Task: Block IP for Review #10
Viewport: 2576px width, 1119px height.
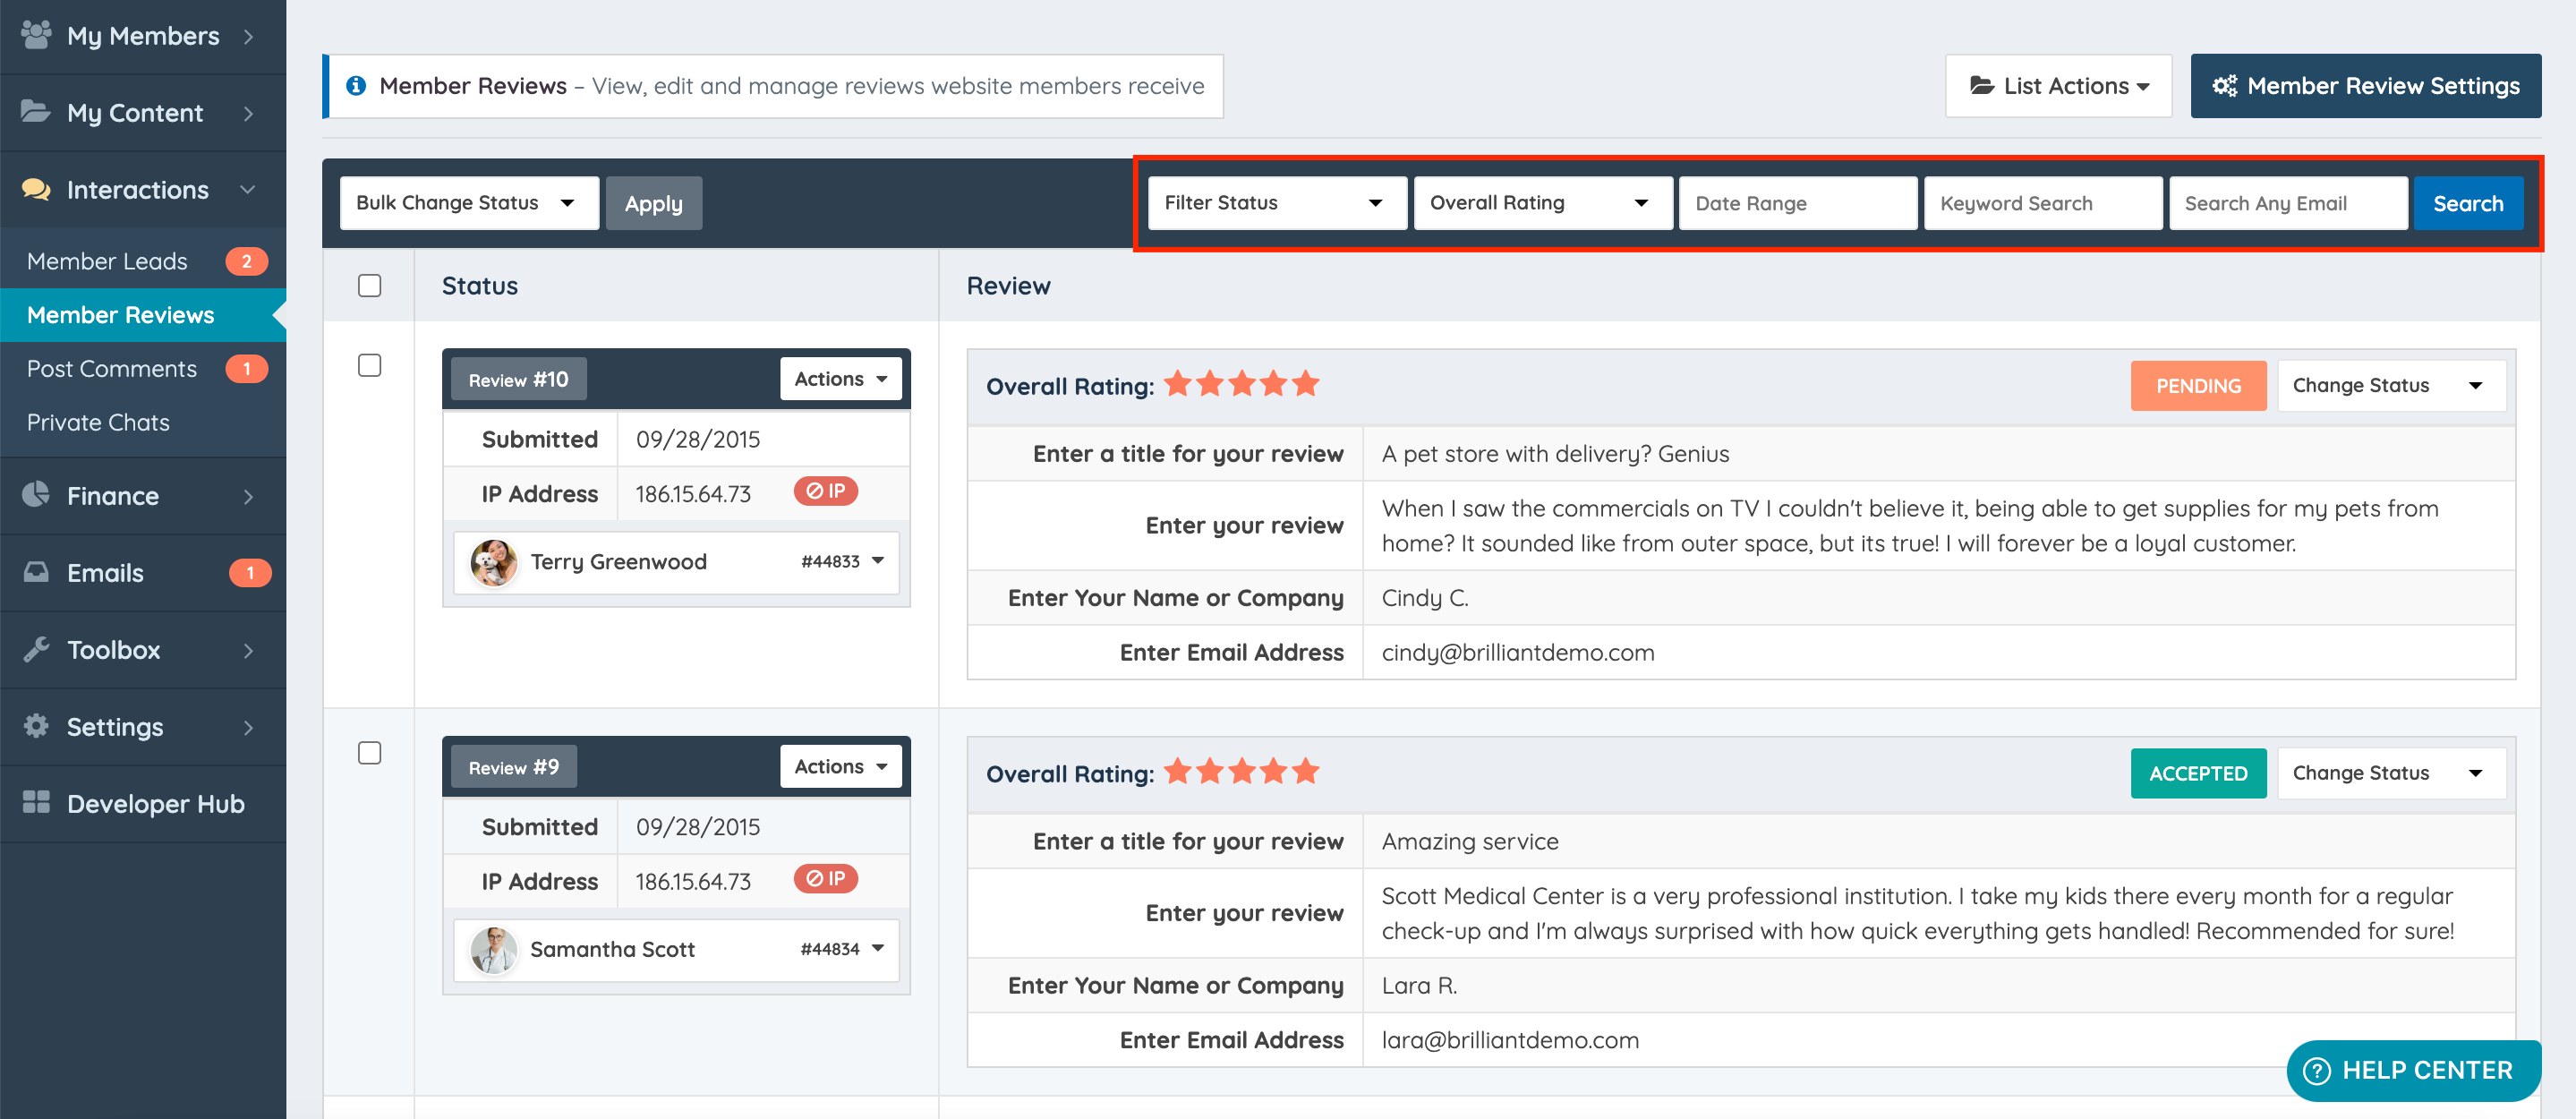Action: 825,492
